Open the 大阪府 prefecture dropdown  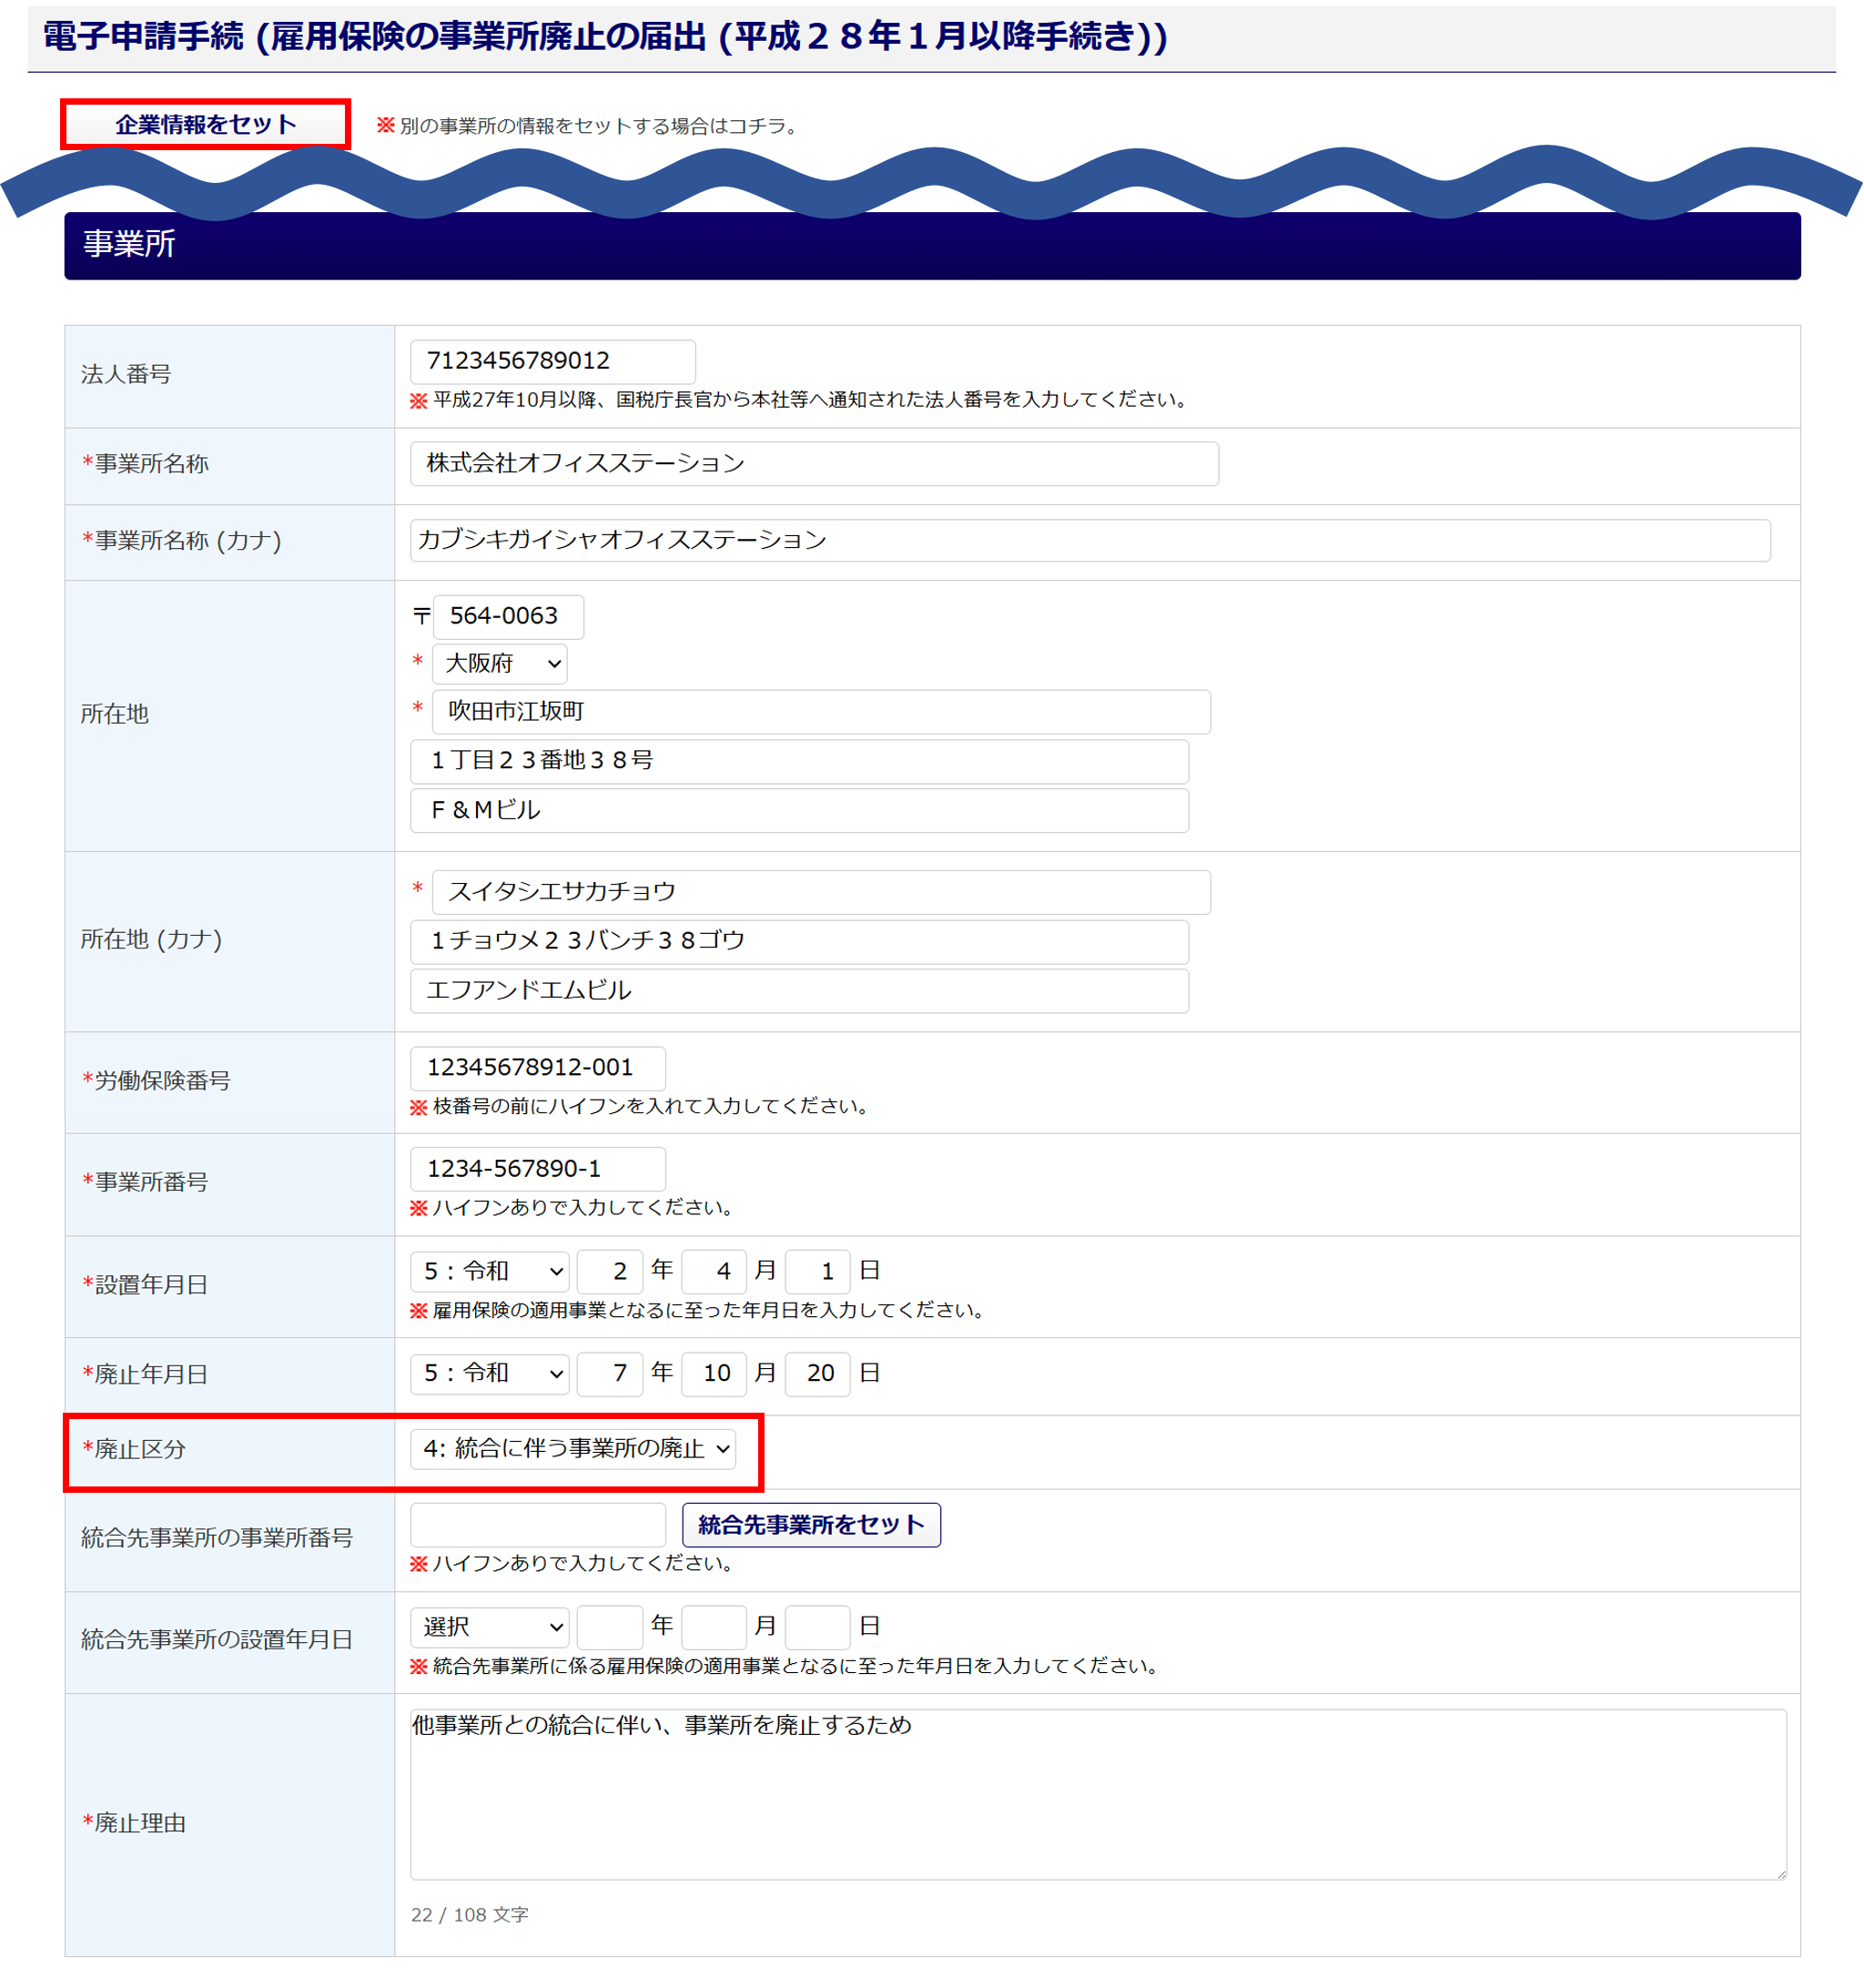pyautogui.click(x=500, y=663)
